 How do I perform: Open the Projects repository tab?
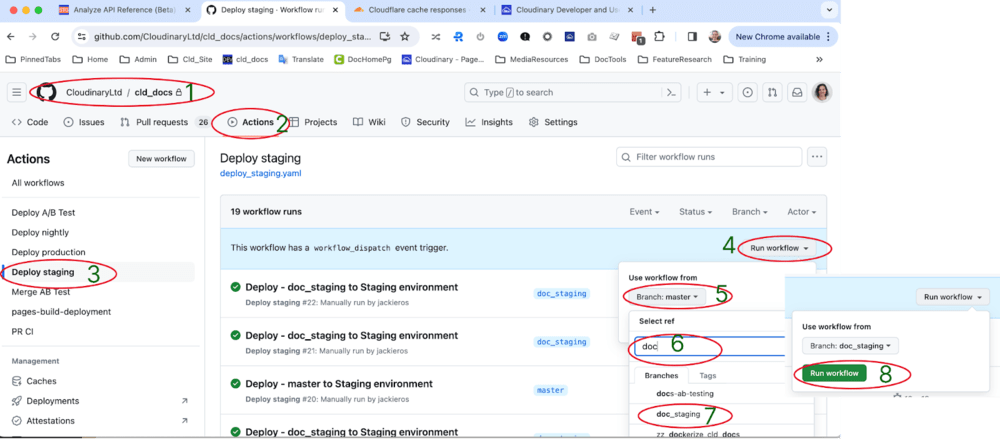pyautogui.click(x=313, y=122)
